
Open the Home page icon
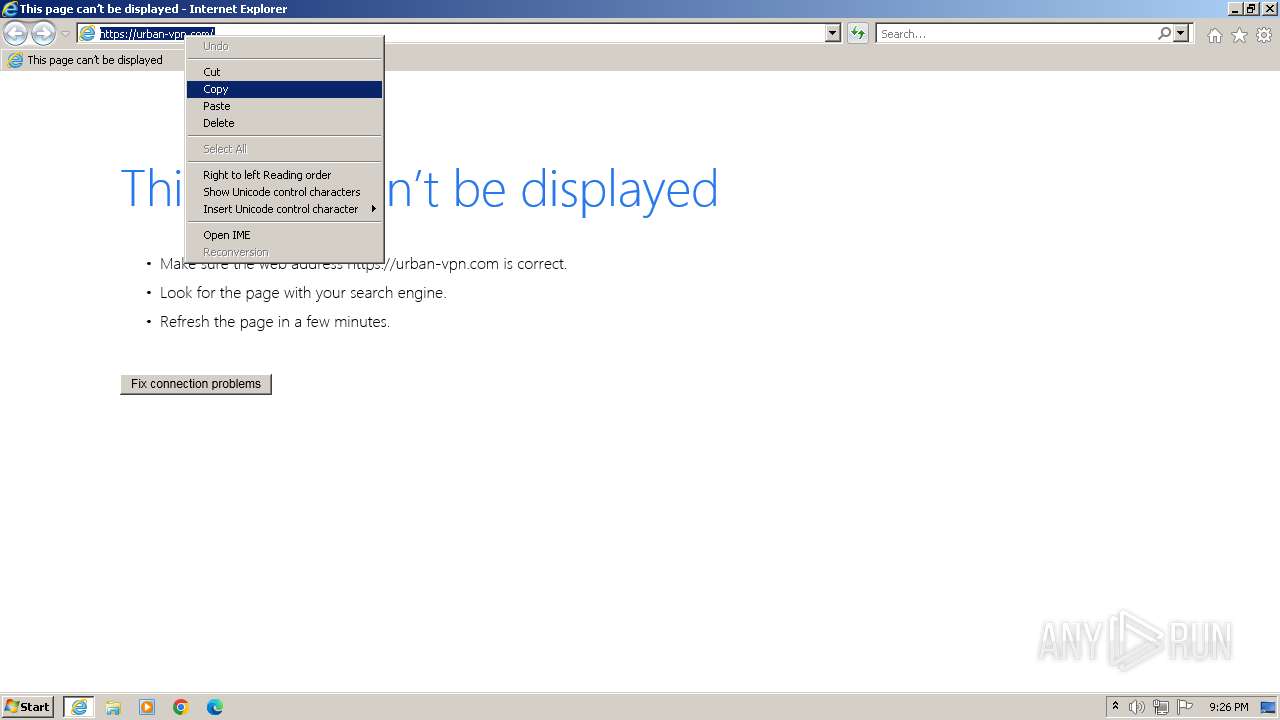(1214, 35)
